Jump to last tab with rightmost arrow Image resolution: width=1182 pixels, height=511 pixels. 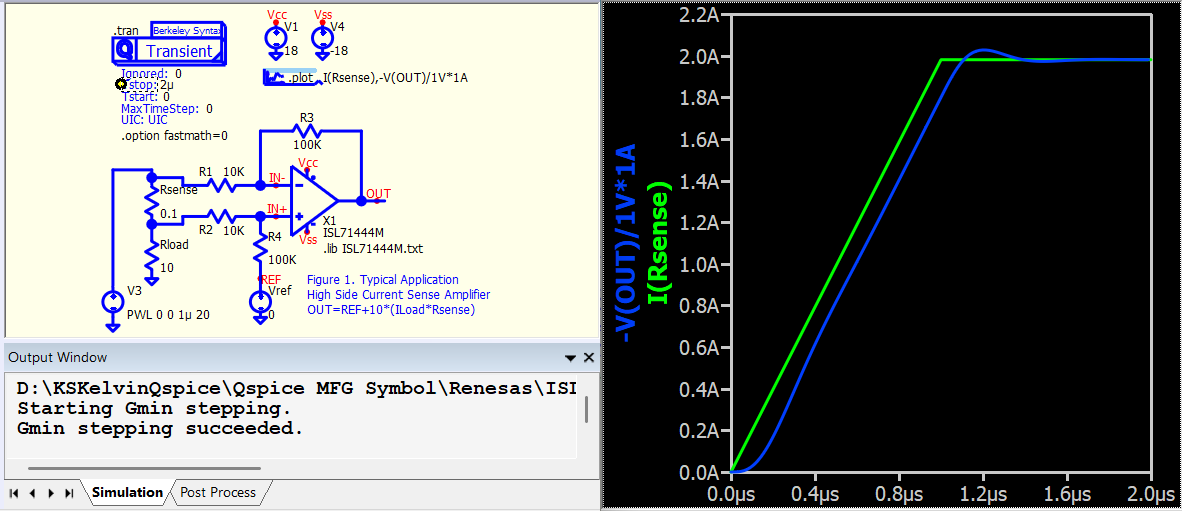point(69,493)
